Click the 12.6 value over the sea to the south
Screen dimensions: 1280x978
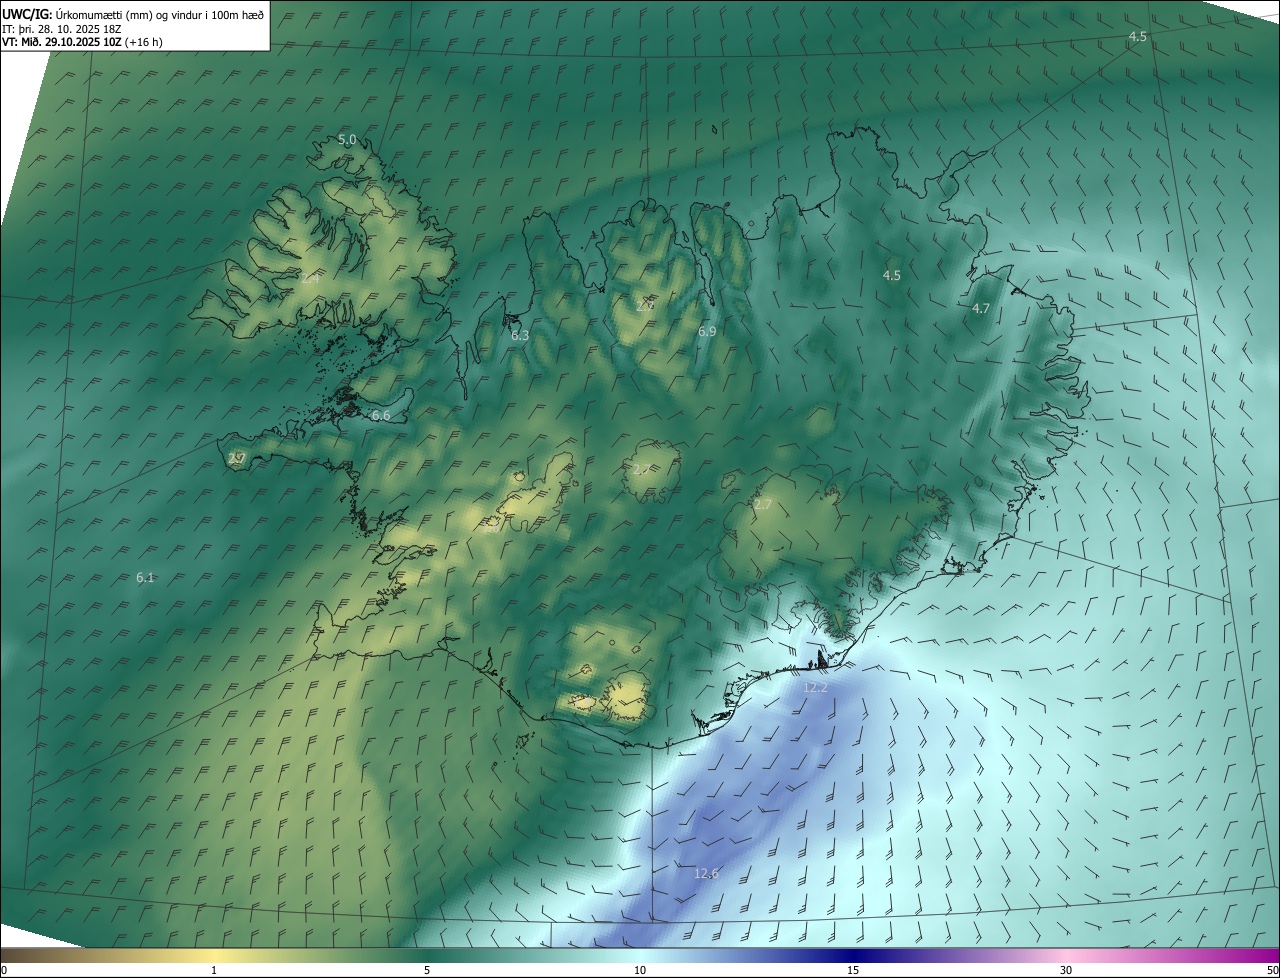click(x=706, y=874)
